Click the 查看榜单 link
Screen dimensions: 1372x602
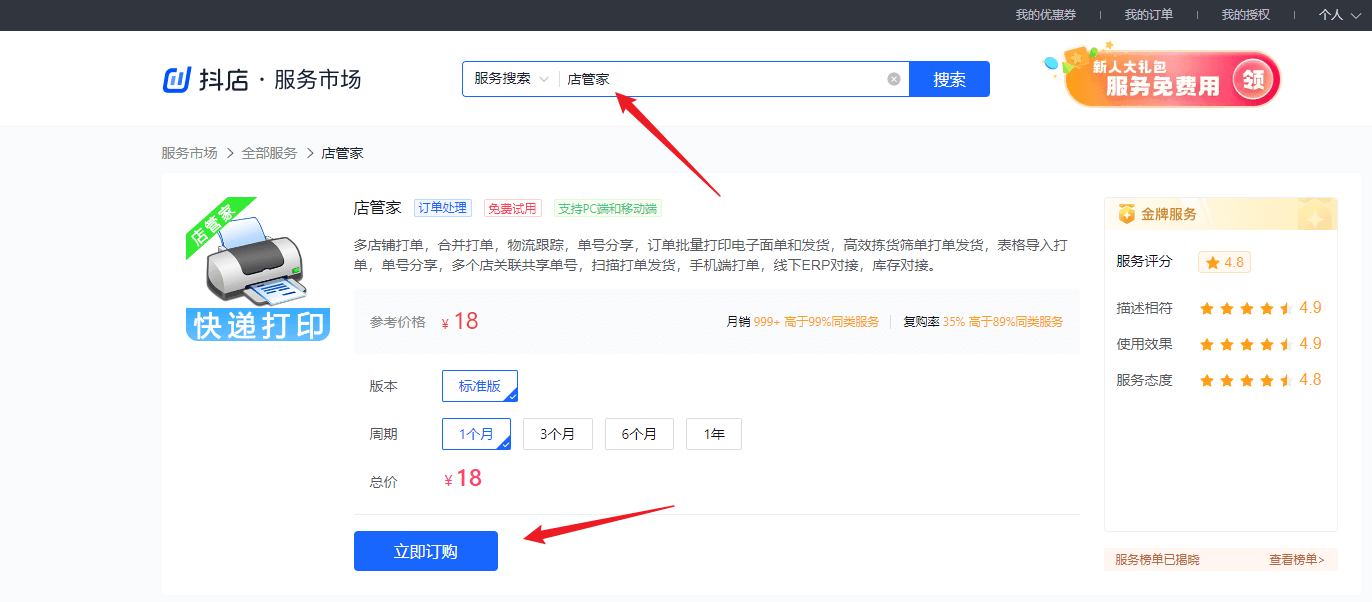pos(1296,560)
